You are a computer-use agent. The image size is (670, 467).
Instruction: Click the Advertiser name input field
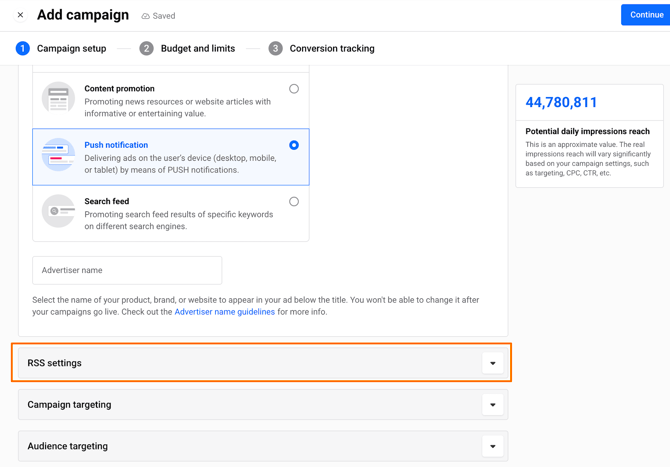(x=127, y=270)
